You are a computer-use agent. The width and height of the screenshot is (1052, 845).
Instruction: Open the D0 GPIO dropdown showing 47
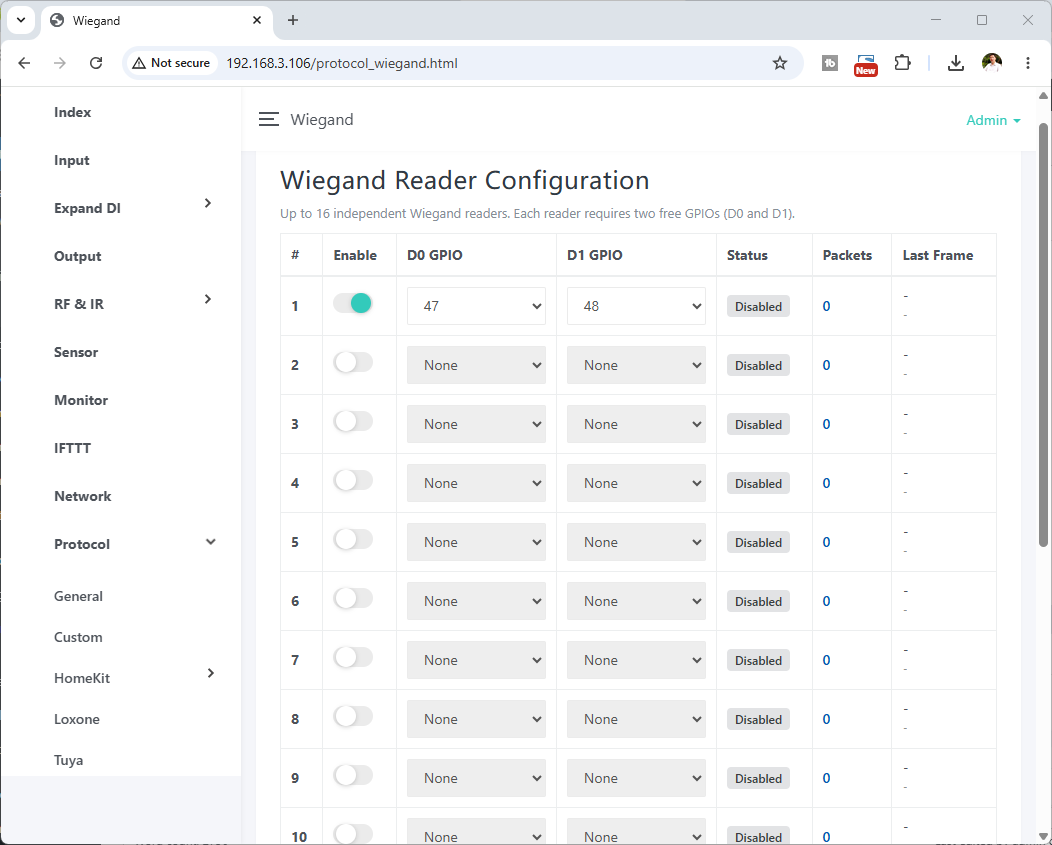pos(476,306)
